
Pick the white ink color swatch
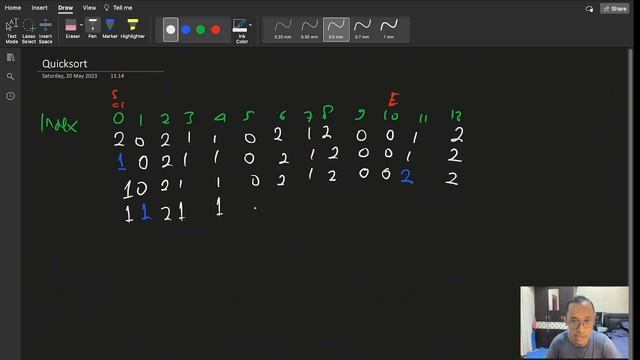[171, 29]
